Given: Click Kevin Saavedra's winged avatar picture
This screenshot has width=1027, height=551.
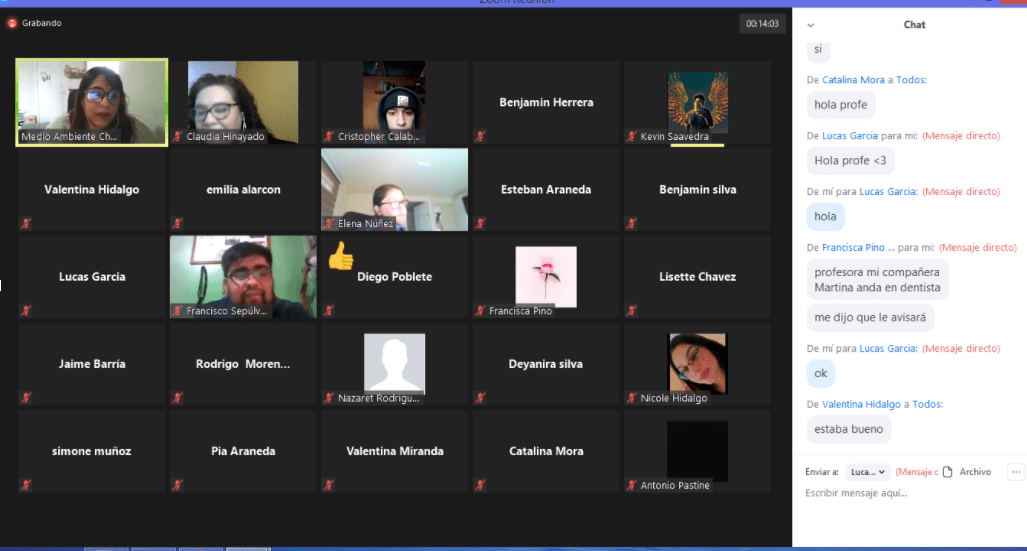Looking at the screenshot, I should 698,102.
